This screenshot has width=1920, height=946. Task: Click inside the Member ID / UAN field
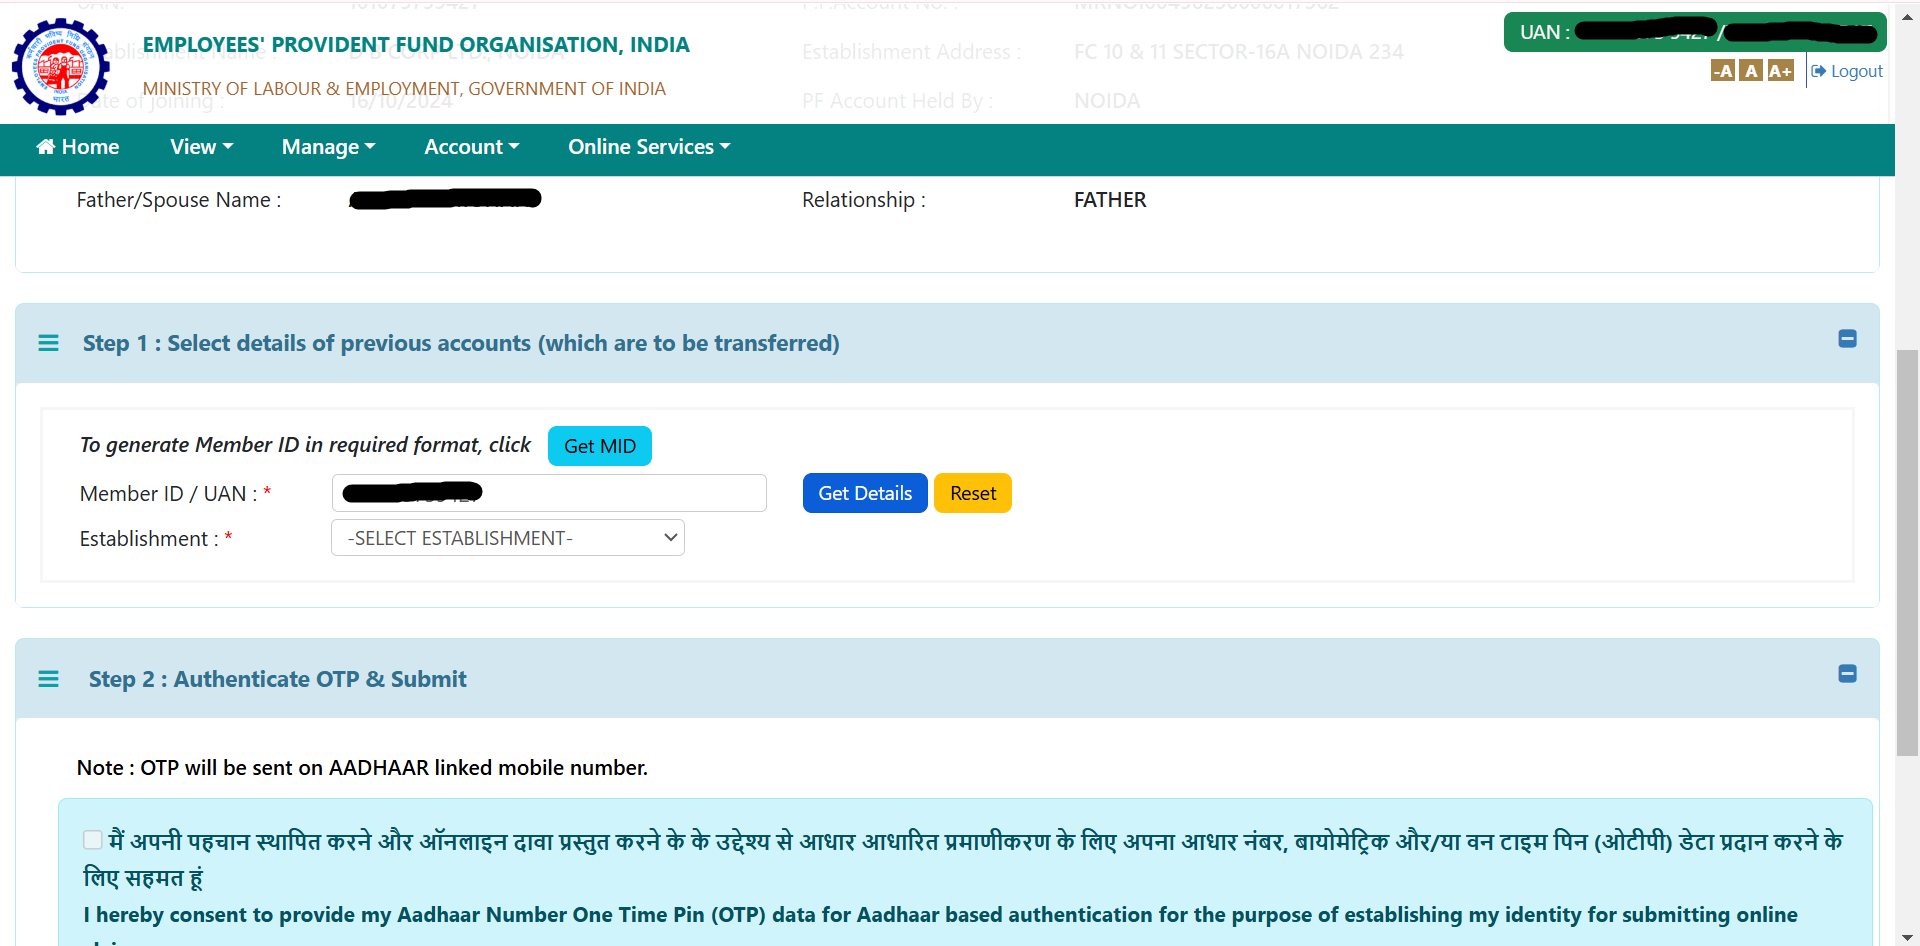549,492
